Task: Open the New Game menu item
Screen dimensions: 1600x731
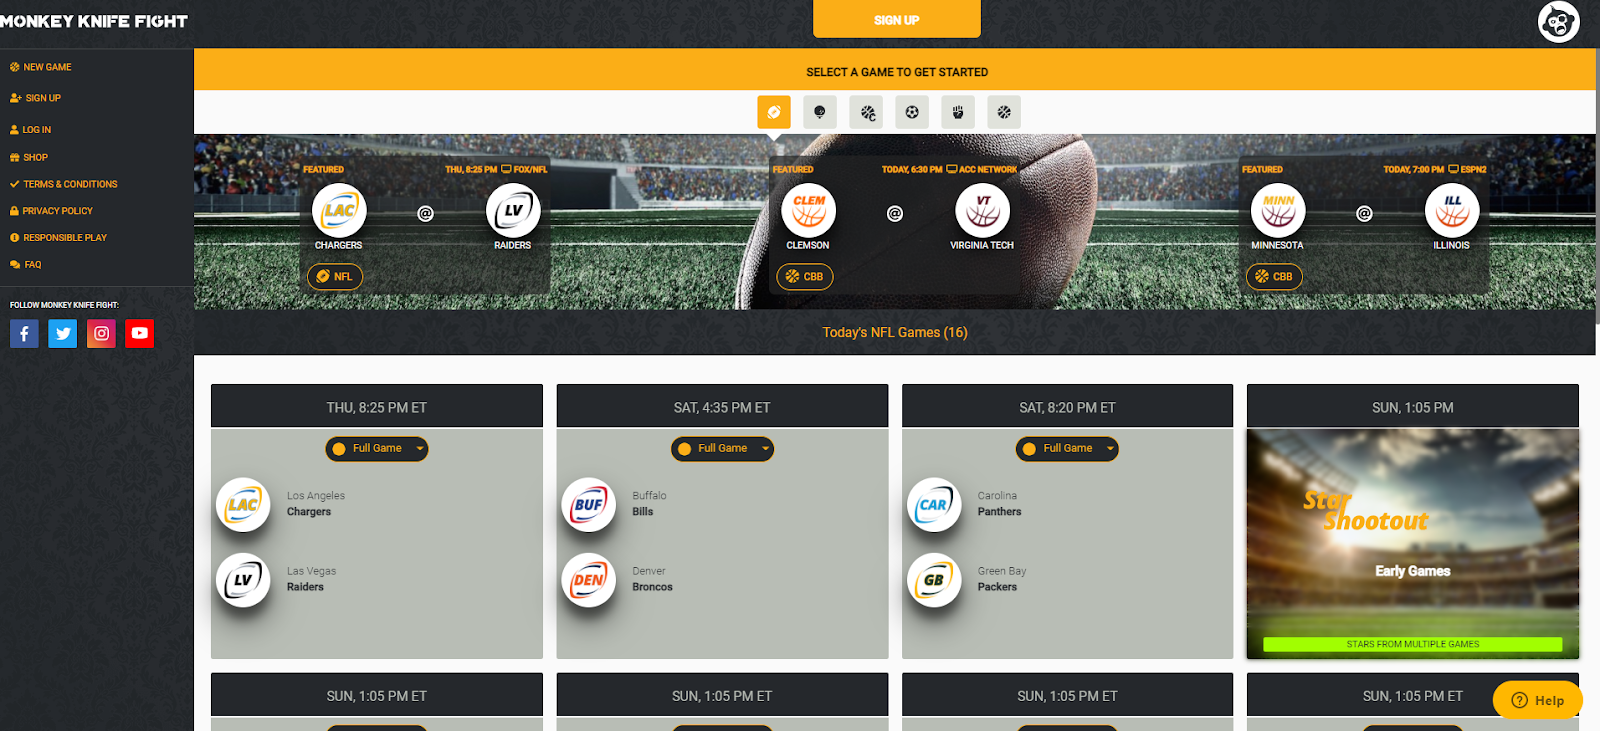Action: (41, 67)
